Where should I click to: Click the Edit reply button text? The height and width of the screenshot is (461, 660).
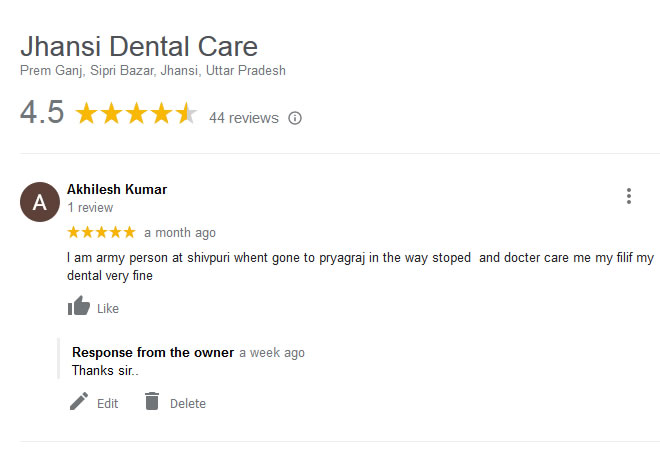(107, 404)
